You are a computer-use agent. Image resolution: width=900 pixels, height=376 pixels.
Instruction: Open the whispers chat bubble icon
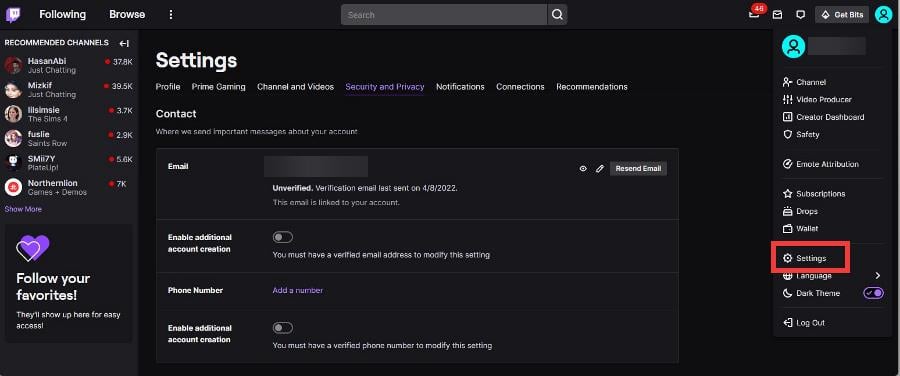pyautogui.click(x=801, y=15)
